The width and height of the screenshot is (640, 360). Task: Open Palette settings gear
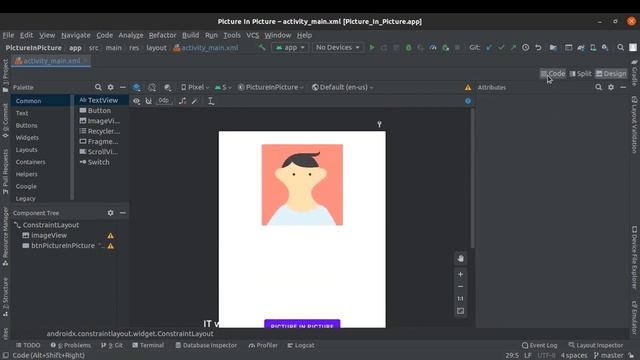[111, 87]
